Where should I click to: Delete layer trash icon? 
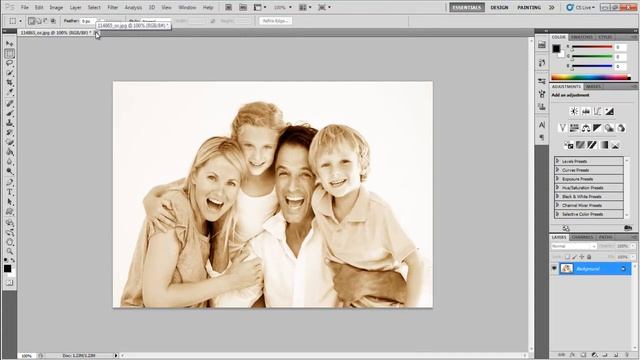pos(627,355)
